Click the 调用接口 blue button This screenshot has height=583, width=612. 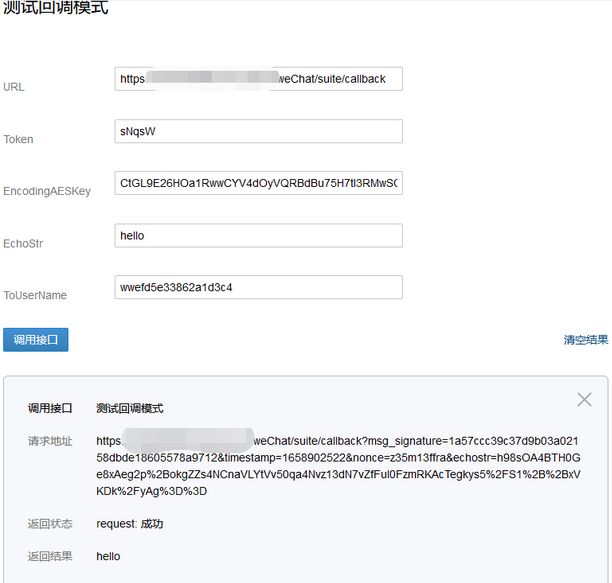tap(36, 340)
